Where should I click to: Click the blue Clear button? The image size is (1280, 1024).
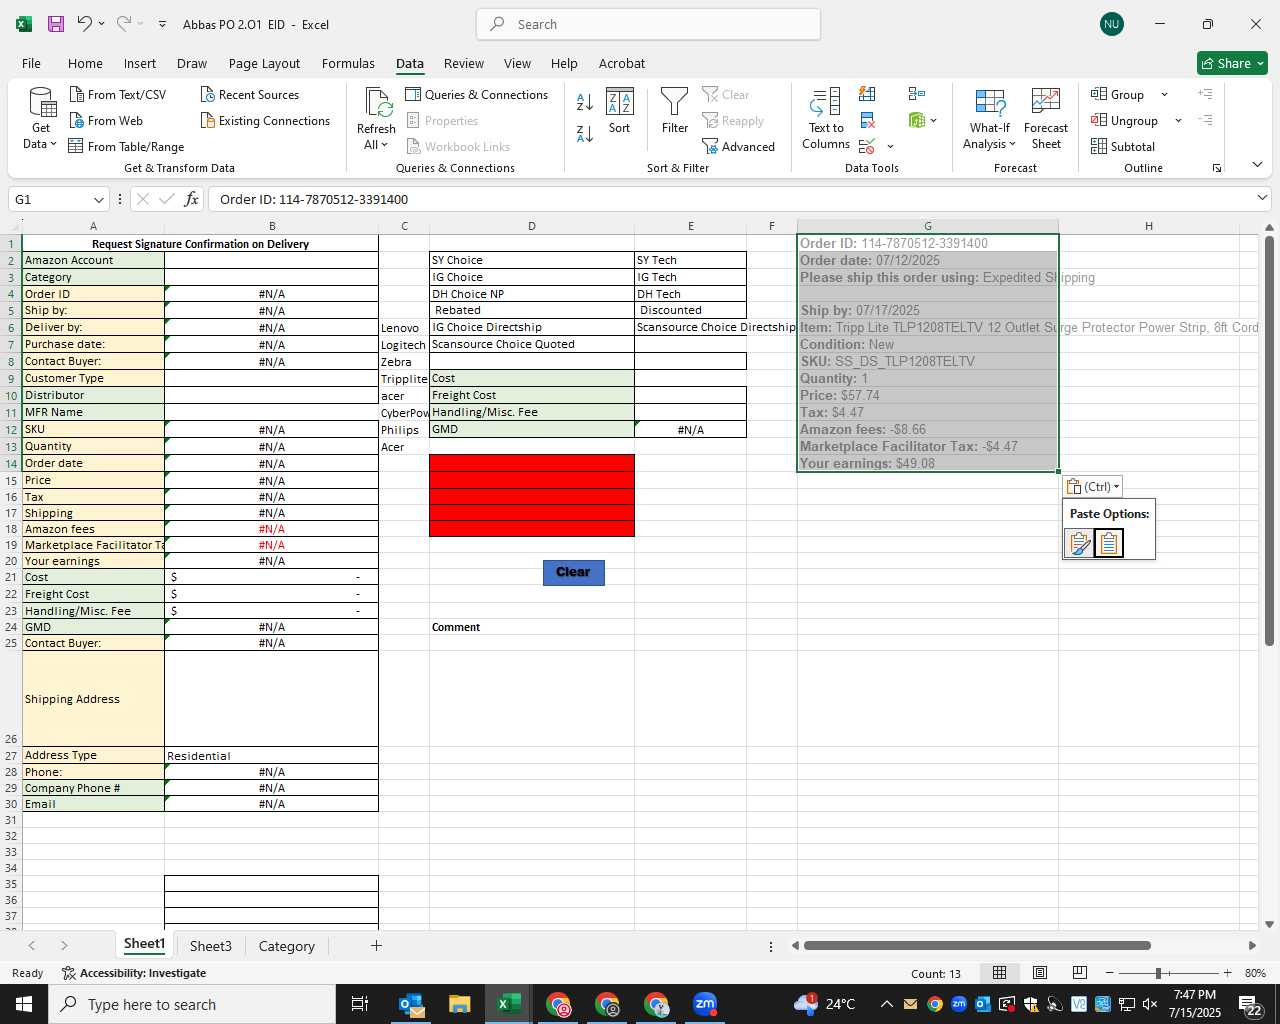(x=573, y=572)
